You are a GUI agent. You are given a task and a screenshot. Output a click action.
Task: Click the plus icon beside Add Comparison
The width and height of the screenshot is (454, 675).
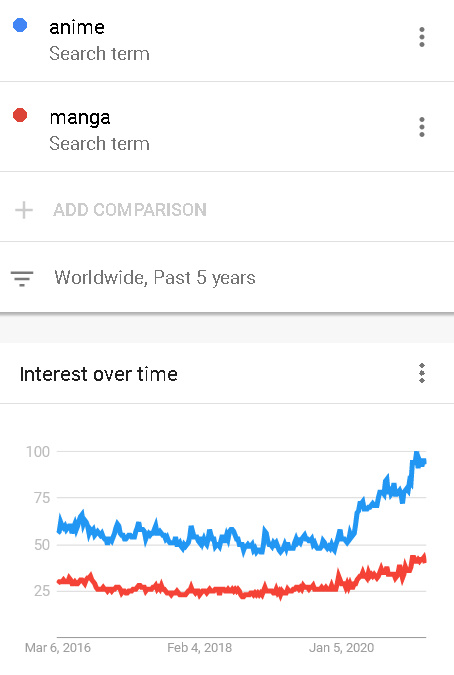(24, 210)
